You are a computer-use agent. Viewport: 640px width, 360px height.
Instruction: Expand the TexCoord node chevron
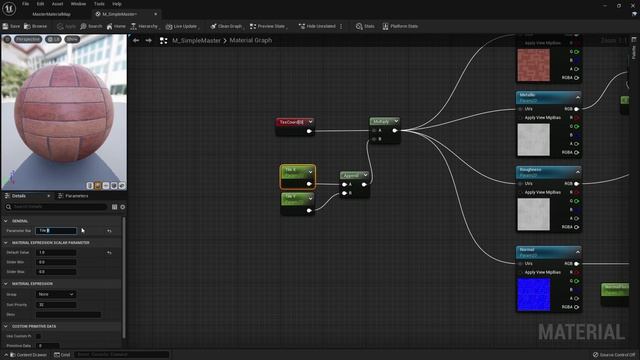coord(311,122)
